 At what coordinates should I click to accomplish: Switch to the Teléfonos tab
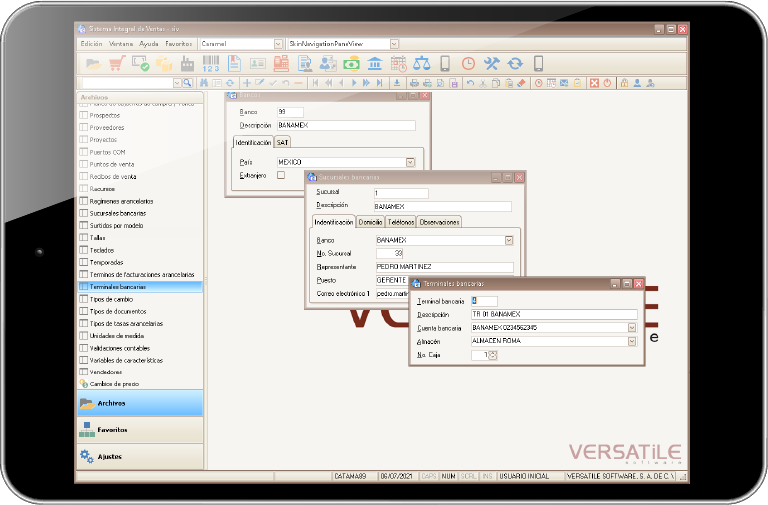[401, 222]
